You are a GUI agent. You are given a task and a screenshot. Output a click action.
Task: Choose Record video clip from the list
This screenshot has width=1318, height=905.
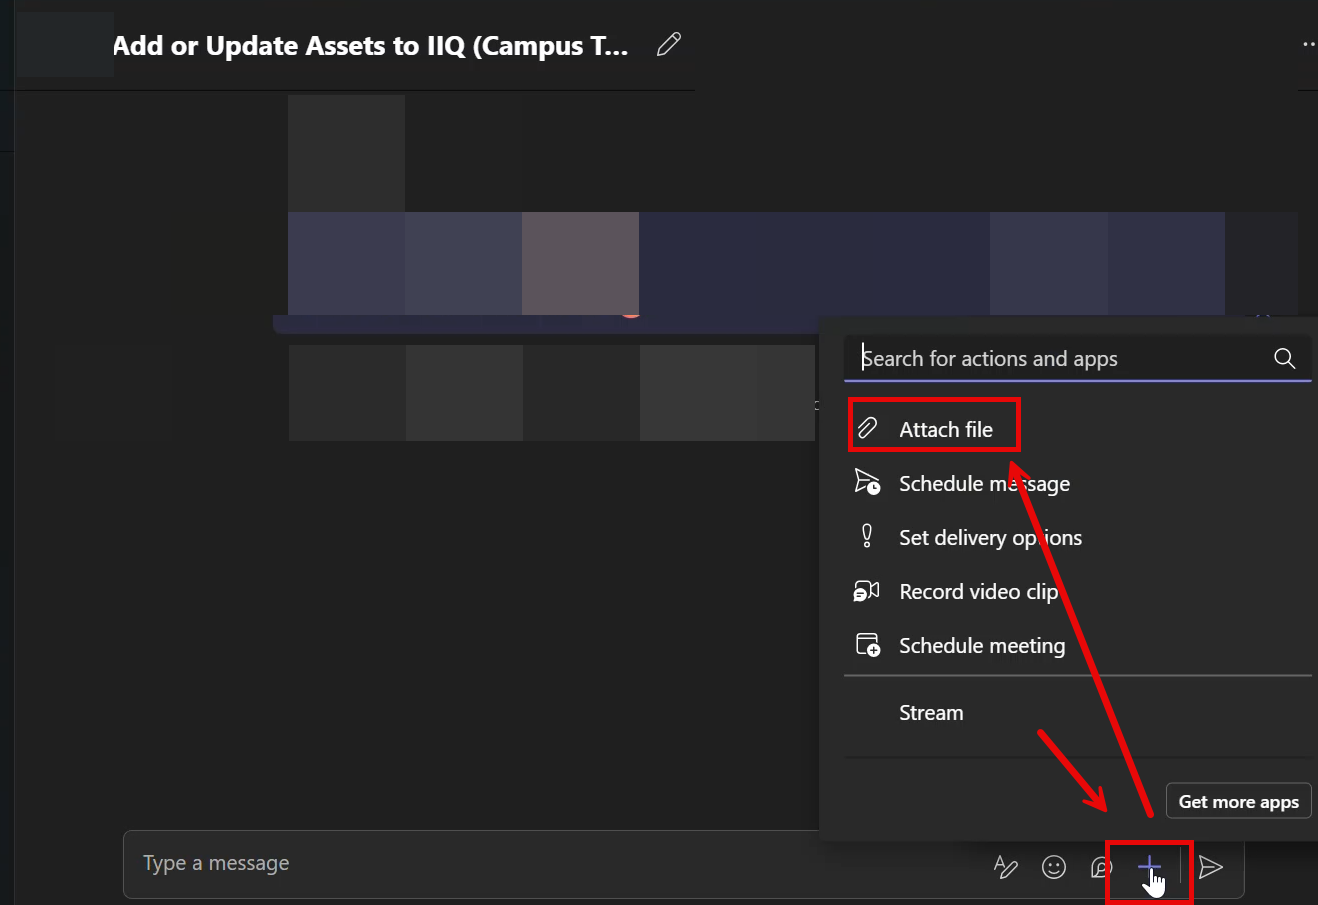978,591
